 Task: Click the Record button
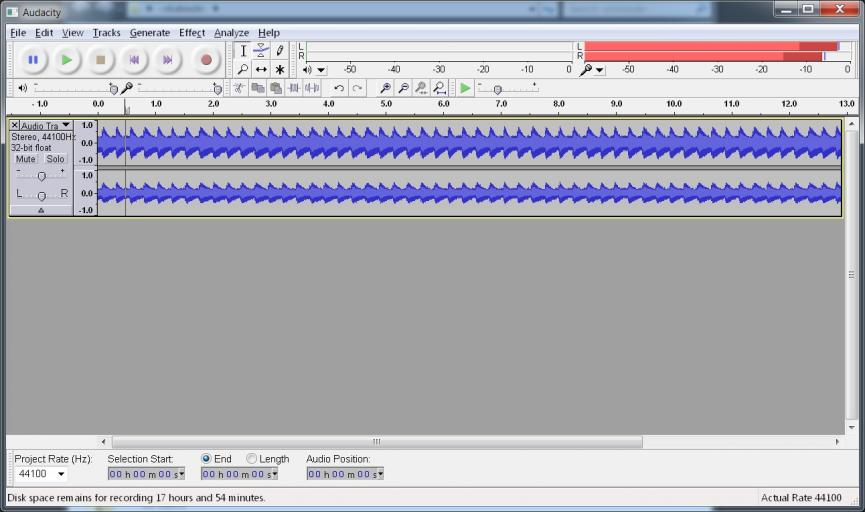206,60
